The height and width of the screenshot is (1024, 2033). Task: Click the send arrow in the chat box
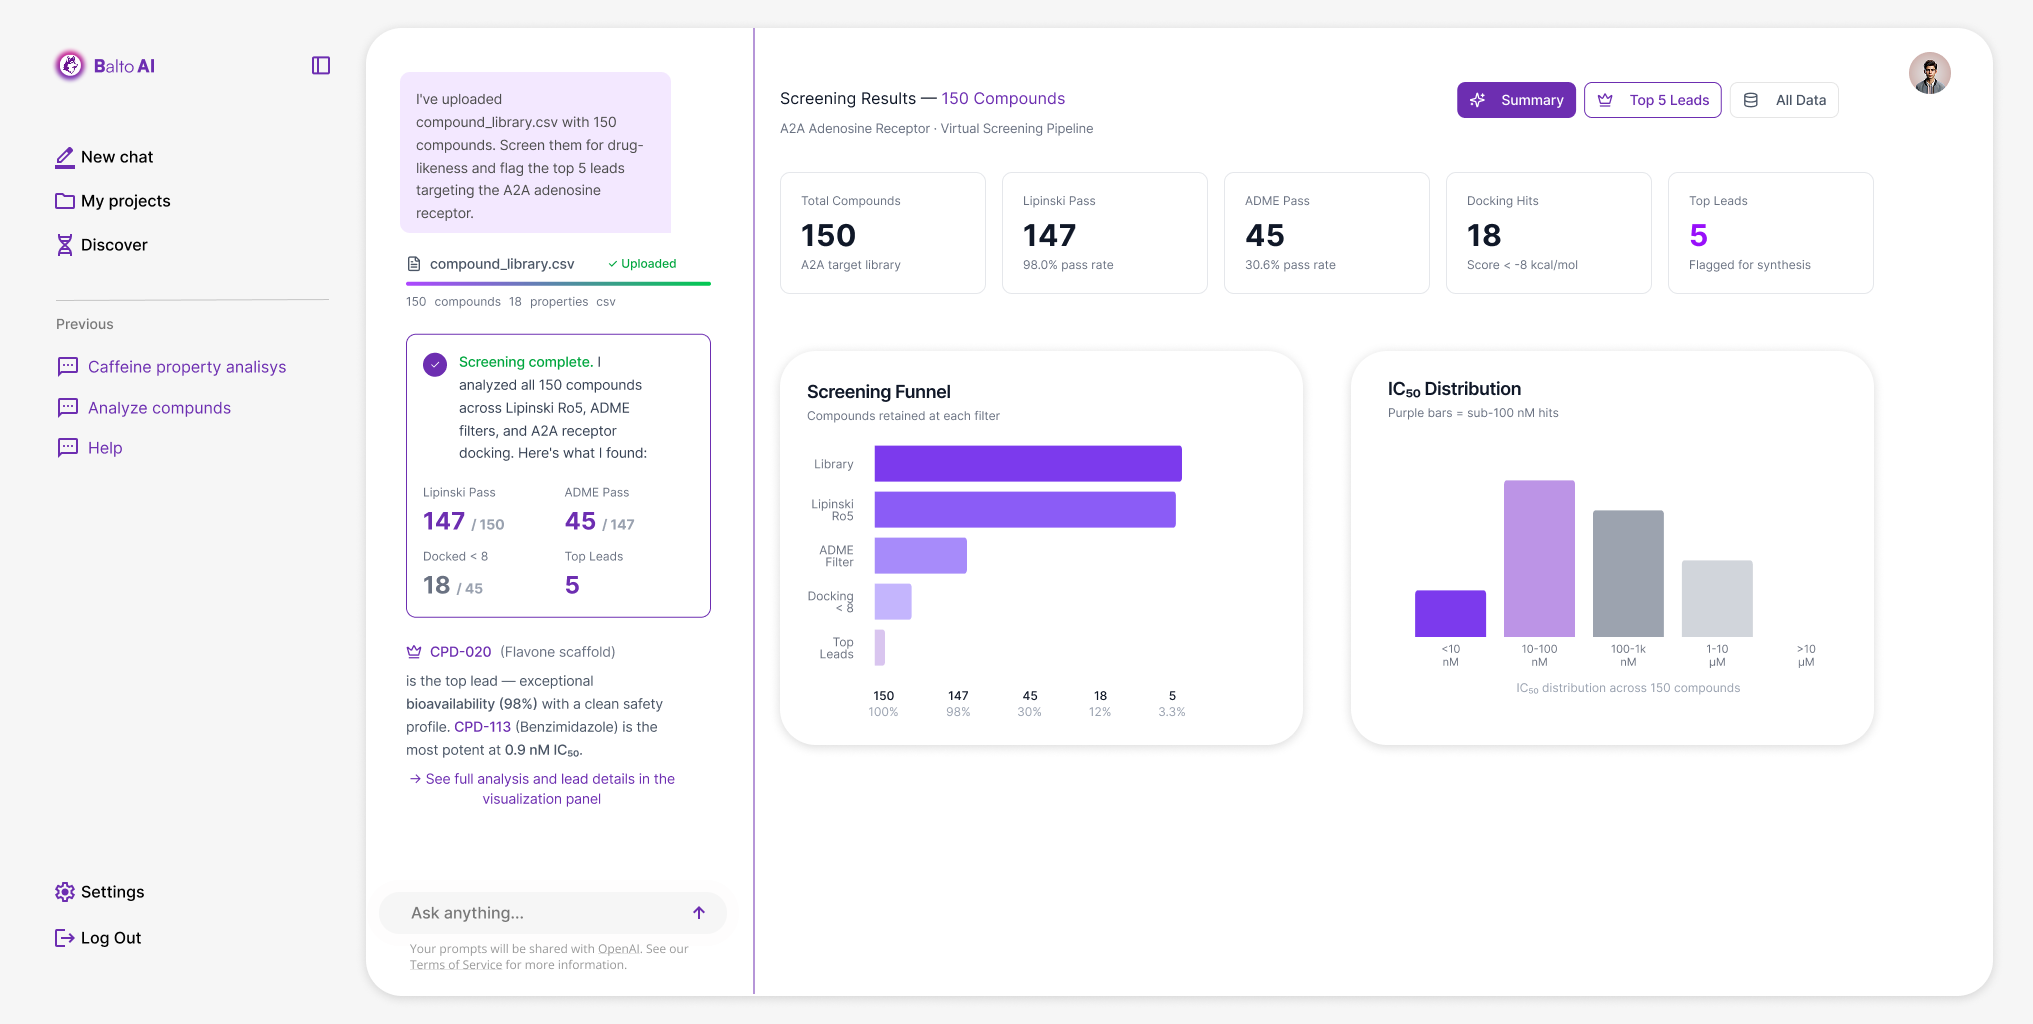(699, 913)
